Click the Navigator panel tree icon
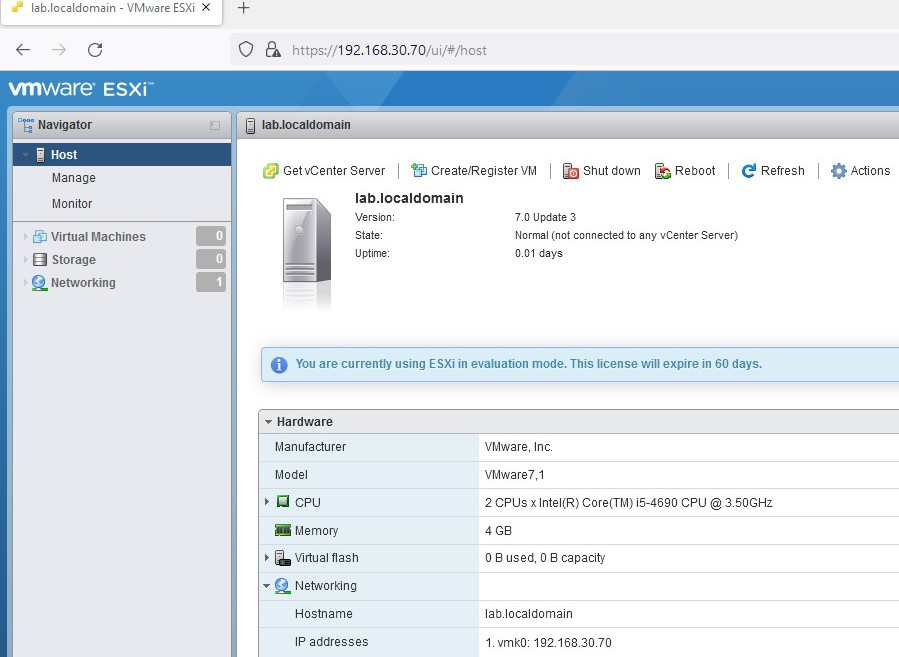This screenshot has height=657, width=899. [x=26, y=125]
